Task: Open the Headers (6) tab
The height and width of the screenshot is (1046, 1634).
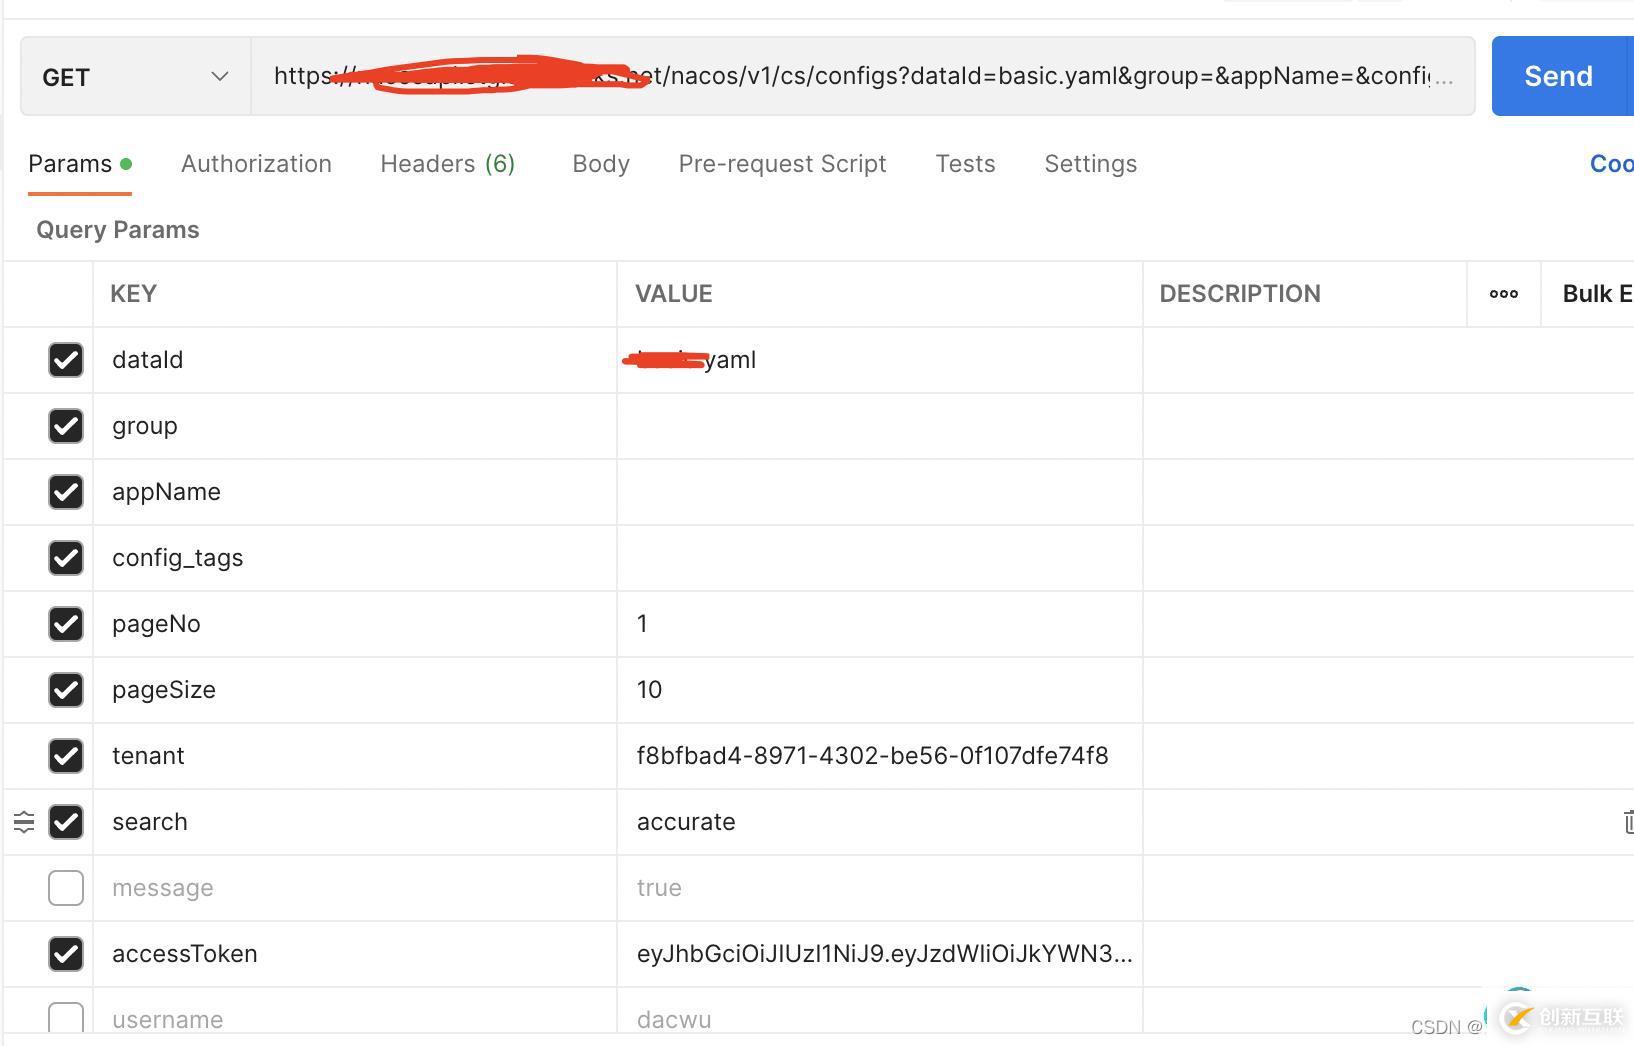Action: (447, 164)
